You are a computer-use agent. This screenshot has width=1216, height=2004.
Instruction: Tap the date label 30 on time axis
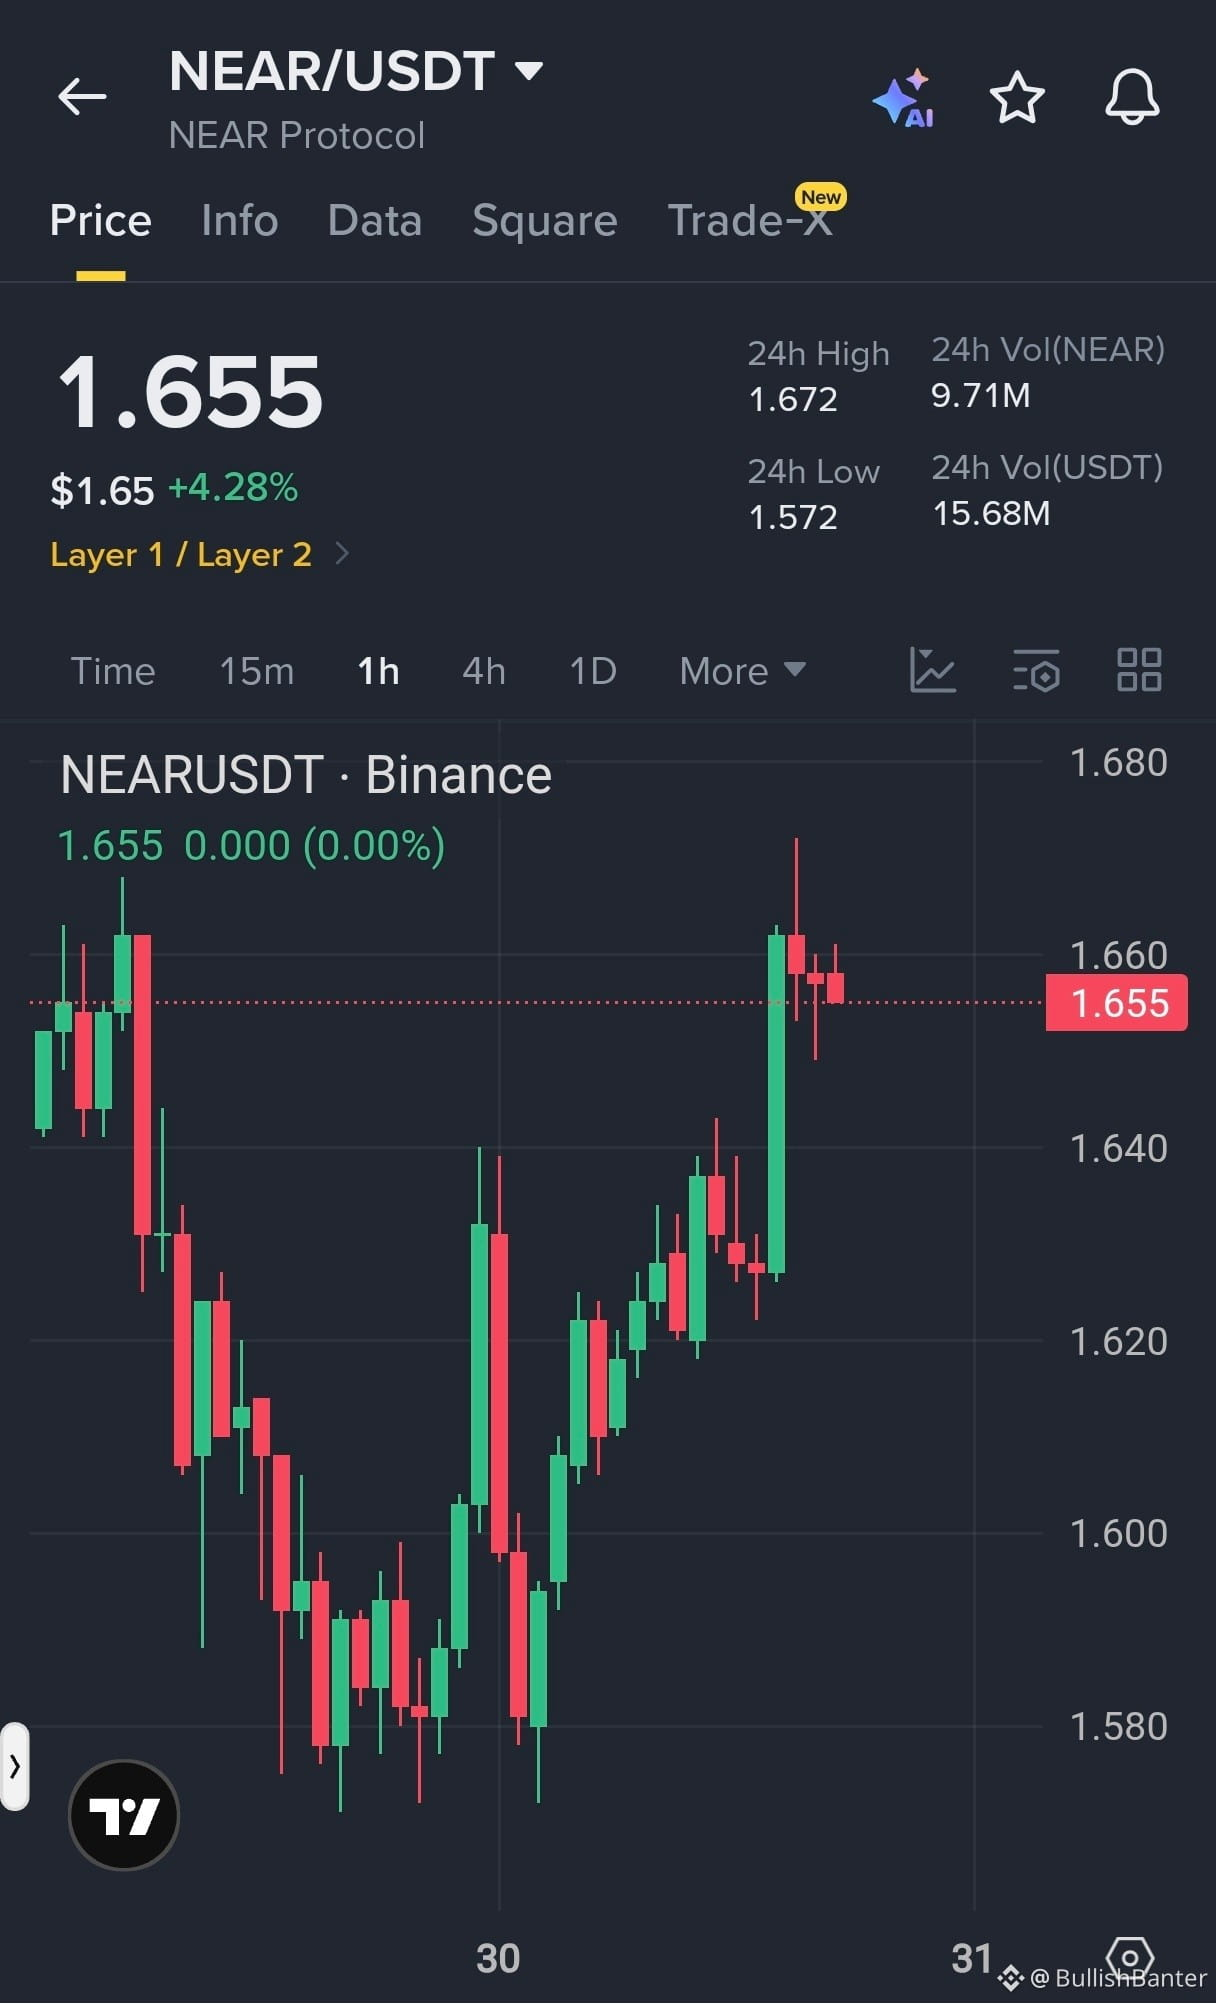(498, 1958)
